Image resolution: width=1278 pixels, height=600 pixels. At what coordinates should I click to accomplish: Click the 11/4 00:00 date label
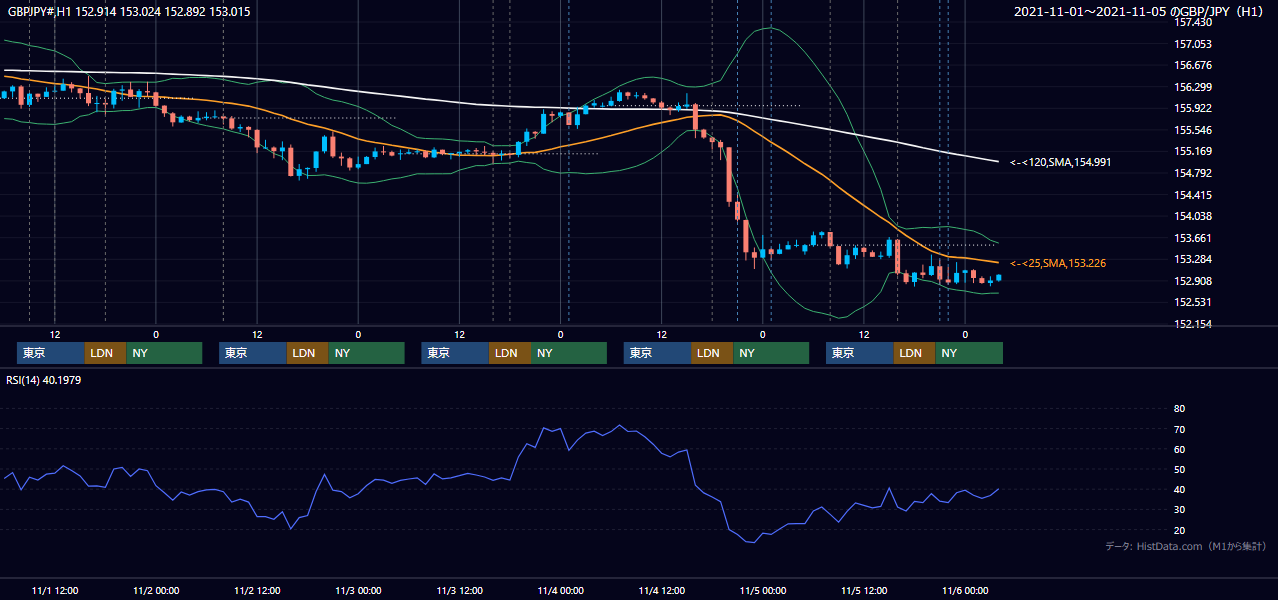point(561,591)
